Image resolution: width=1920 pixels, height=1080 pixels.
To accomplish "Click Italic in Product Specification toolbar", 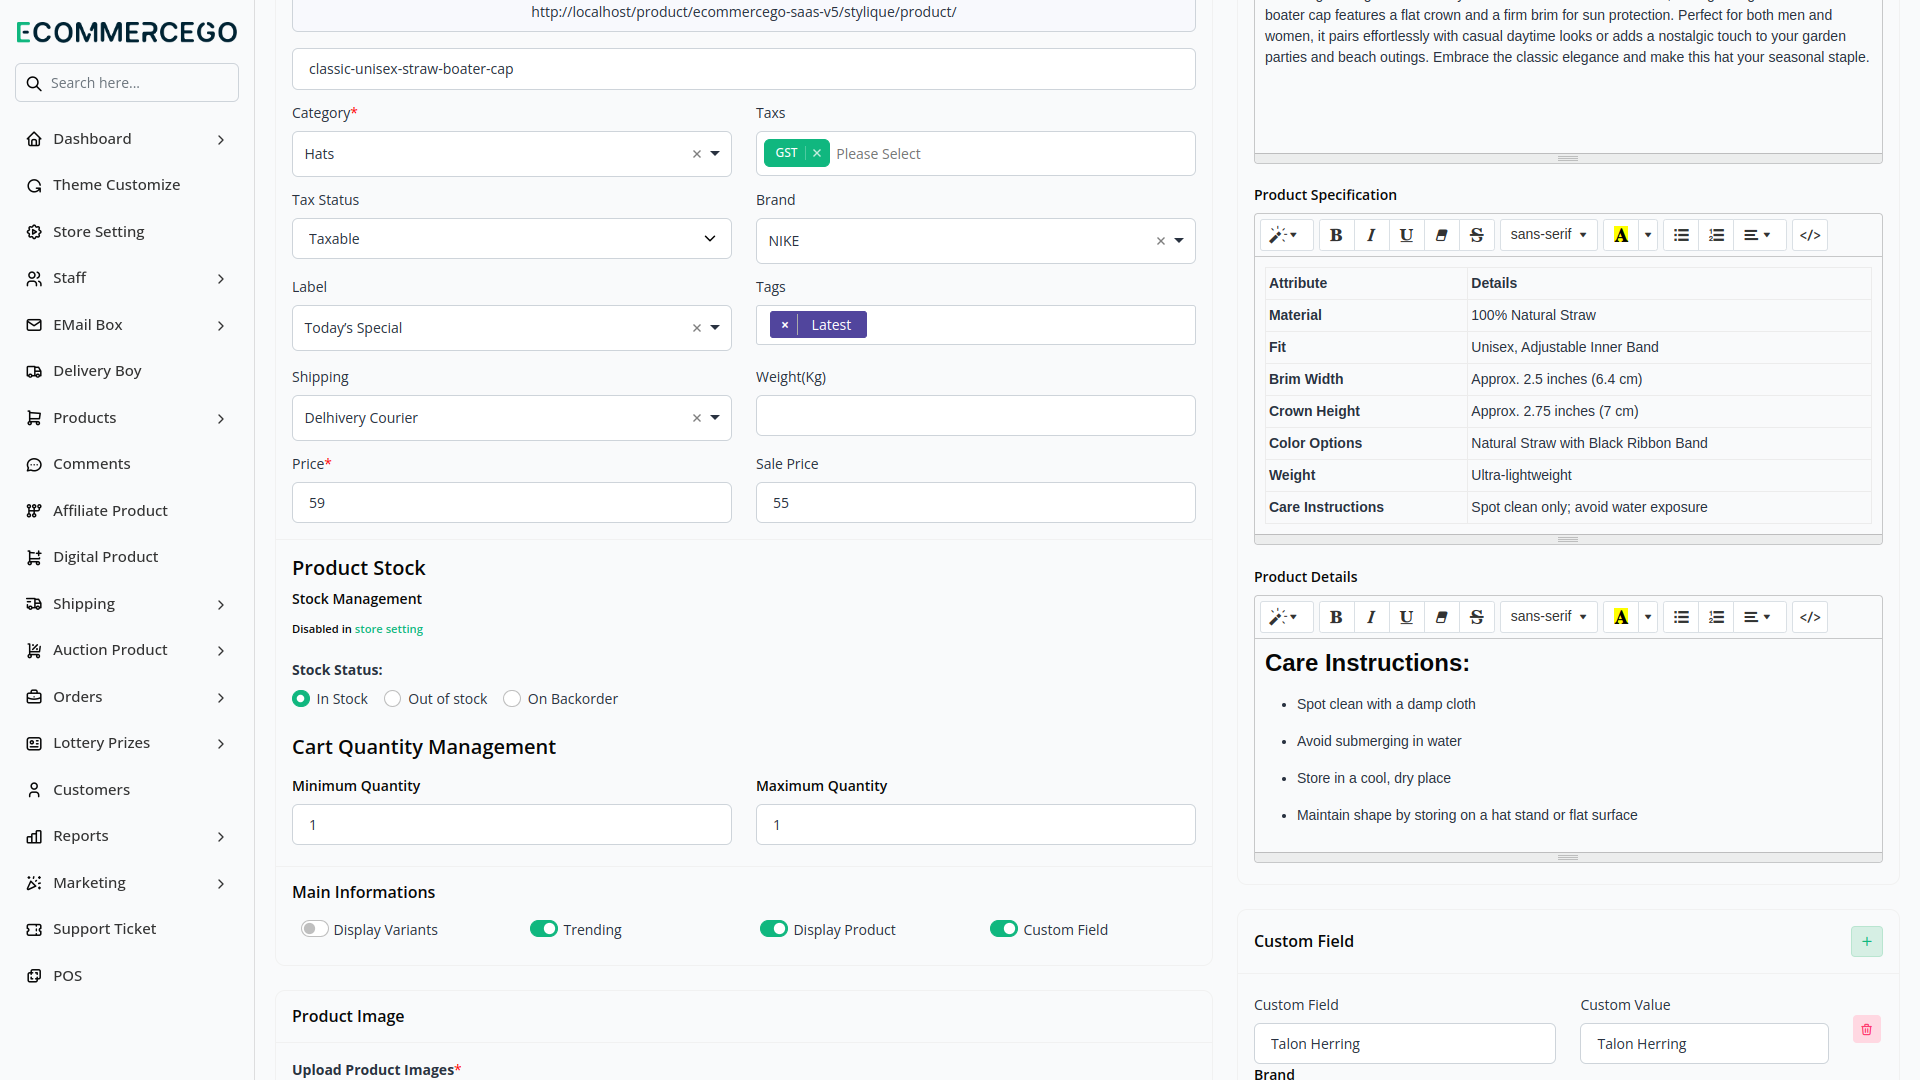I will point(1371,235).
